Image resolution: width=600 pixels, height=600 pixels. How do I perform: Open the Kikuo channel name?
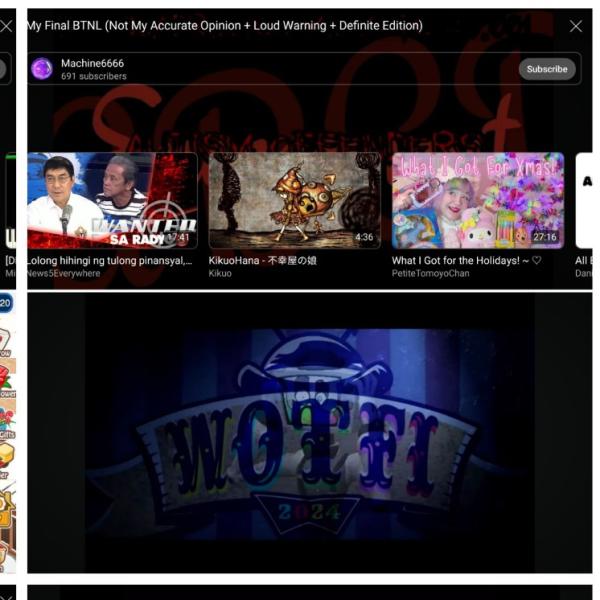[x=220, y=273]
